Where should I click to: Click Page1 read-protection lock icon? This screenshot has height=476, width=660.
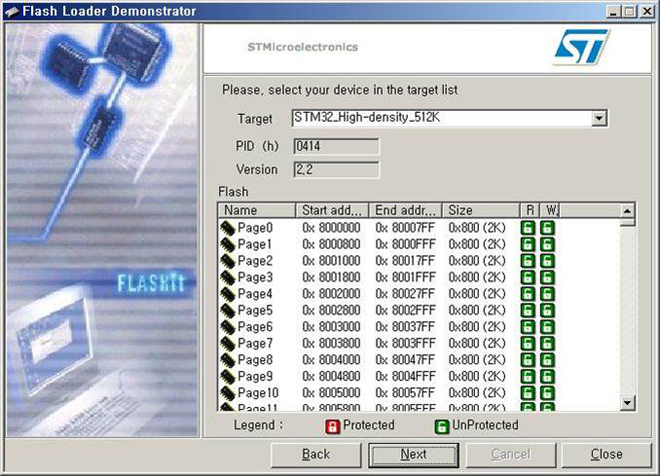pos(528,244)
